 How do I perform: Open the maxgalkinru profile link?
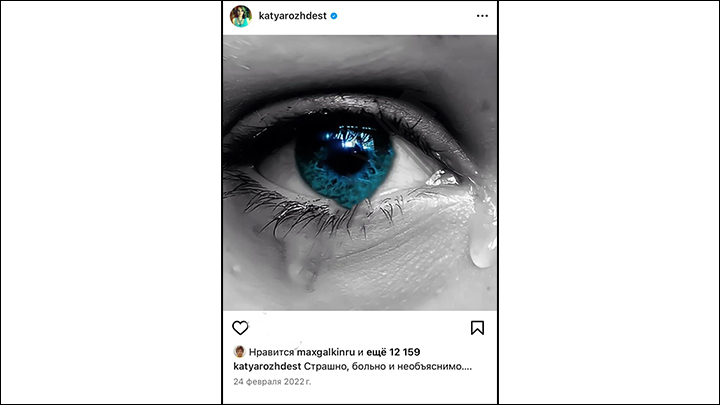[326, 352]
